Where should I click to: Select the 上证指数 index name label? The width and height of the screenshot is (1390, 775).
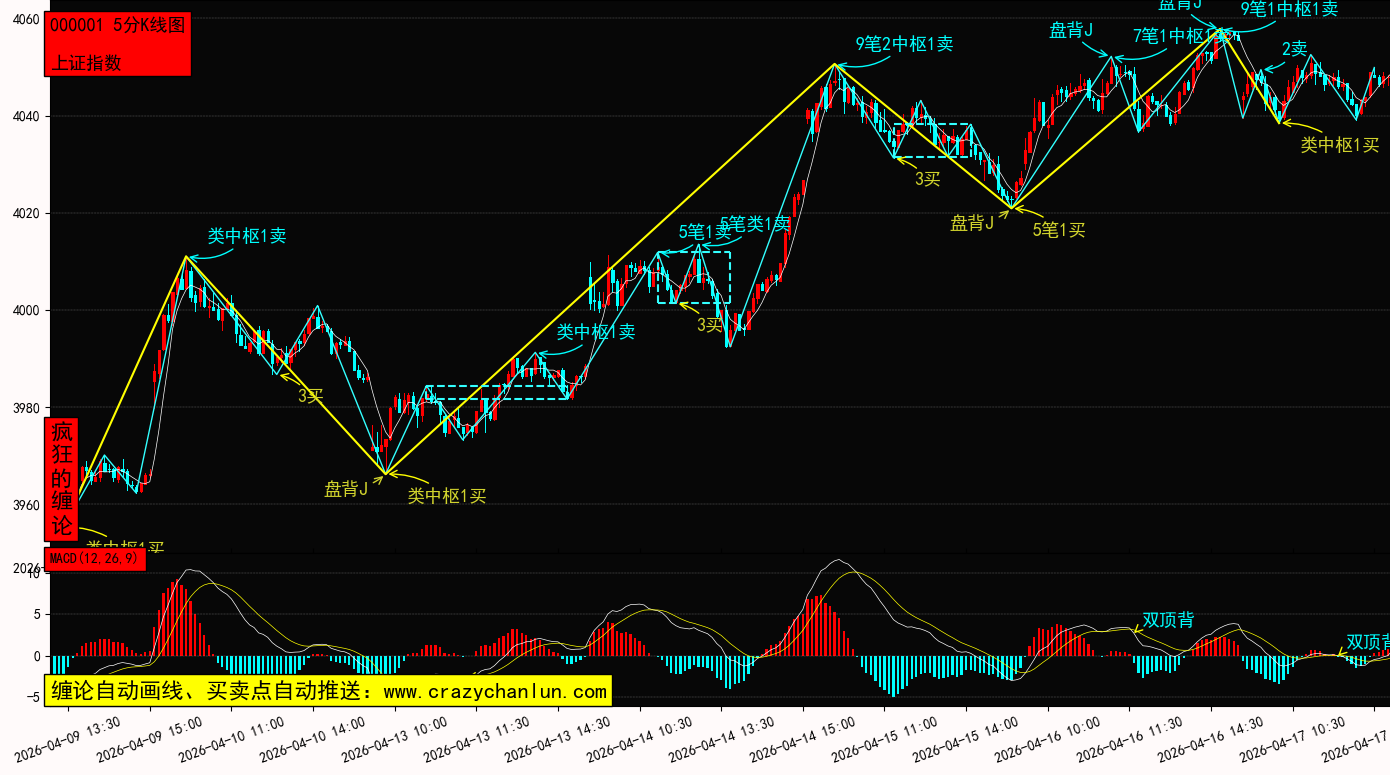86,62
